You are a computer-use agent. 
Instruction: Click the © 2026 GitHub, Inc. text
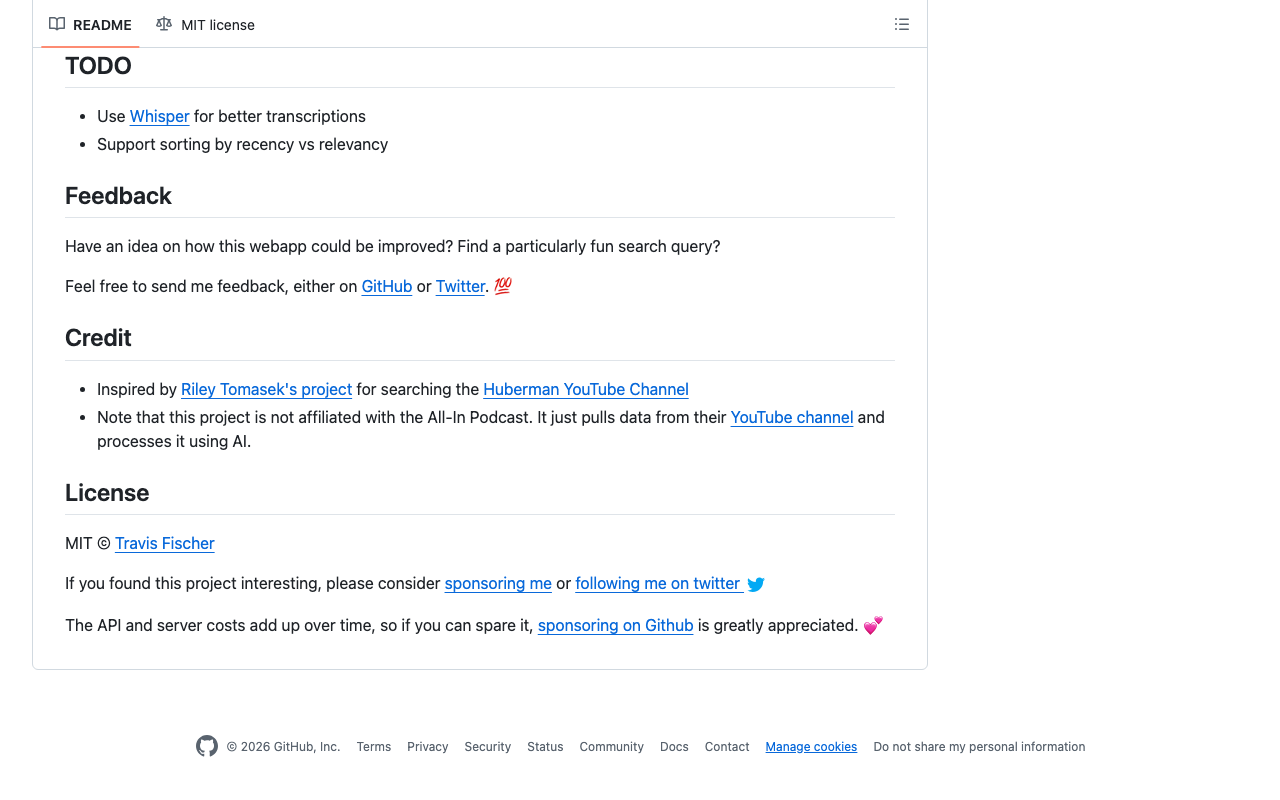click(x=283, y=747)
